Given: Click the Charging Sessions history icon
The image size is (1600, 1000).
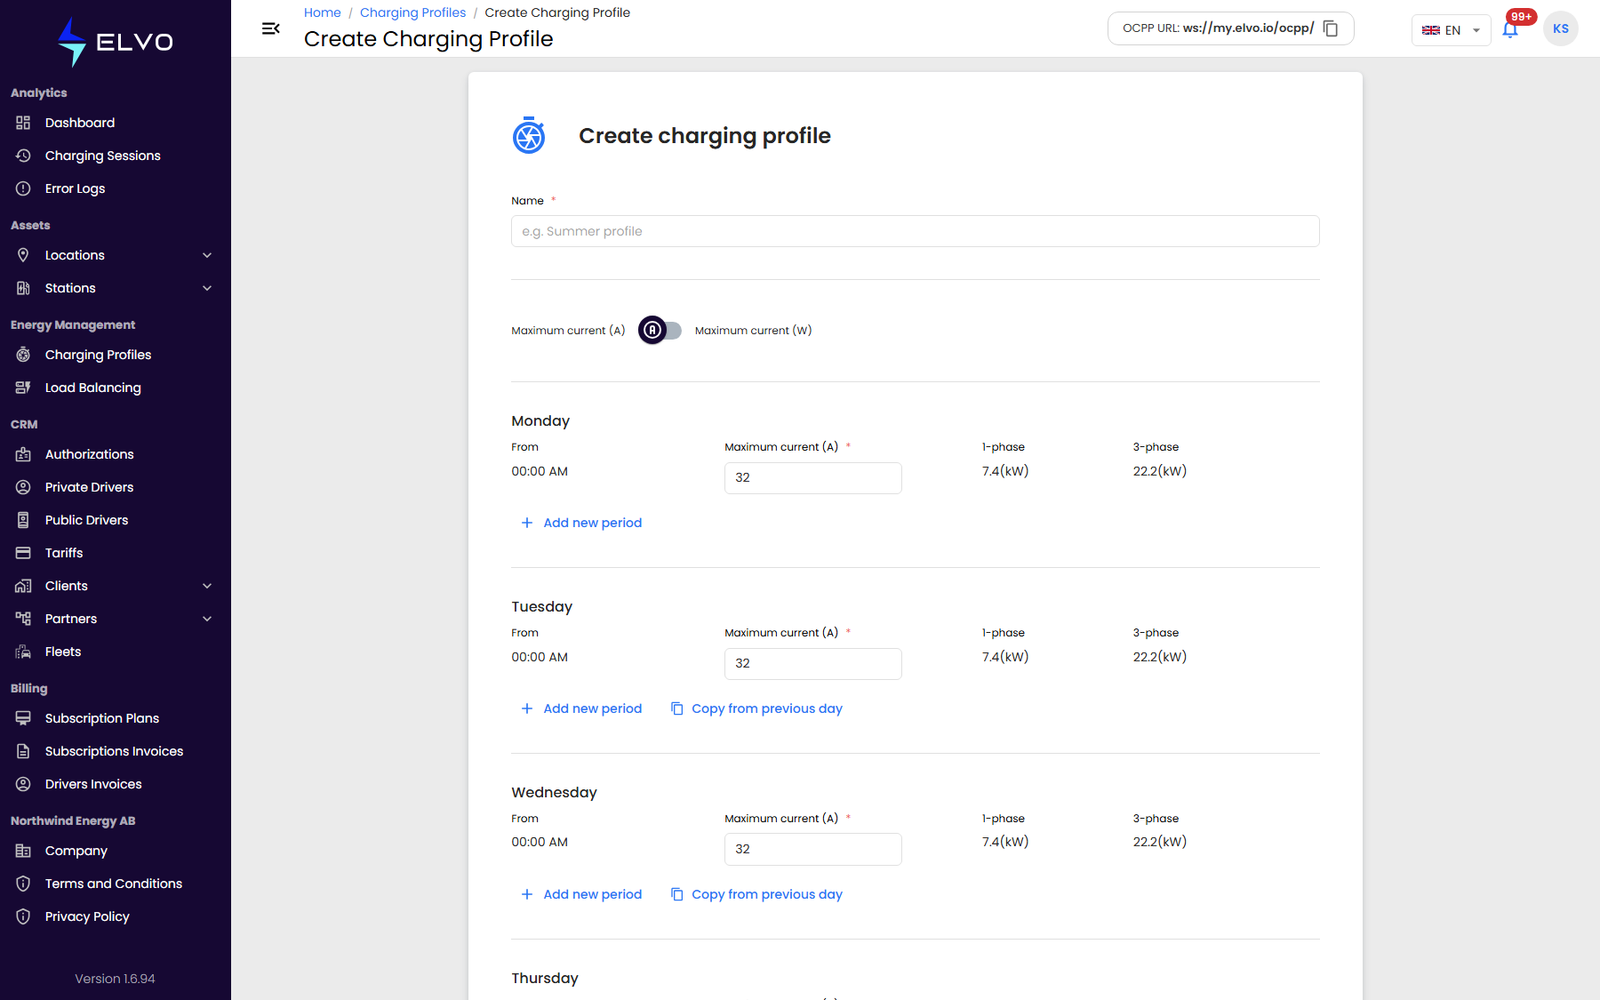Looking at the screenshot, I should 23,156.
